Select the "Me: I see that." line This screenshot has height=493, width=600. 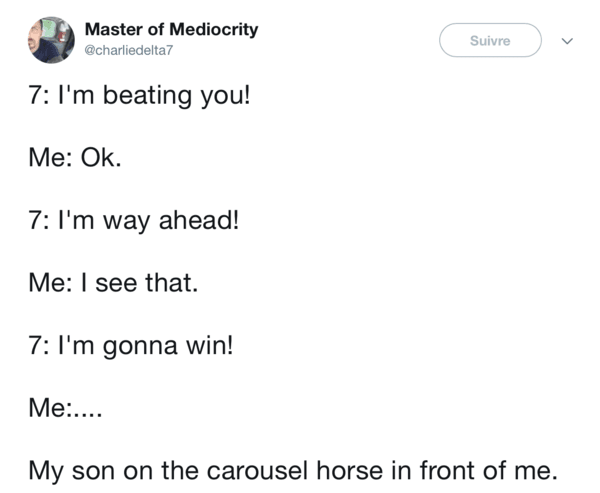[113, 283]
